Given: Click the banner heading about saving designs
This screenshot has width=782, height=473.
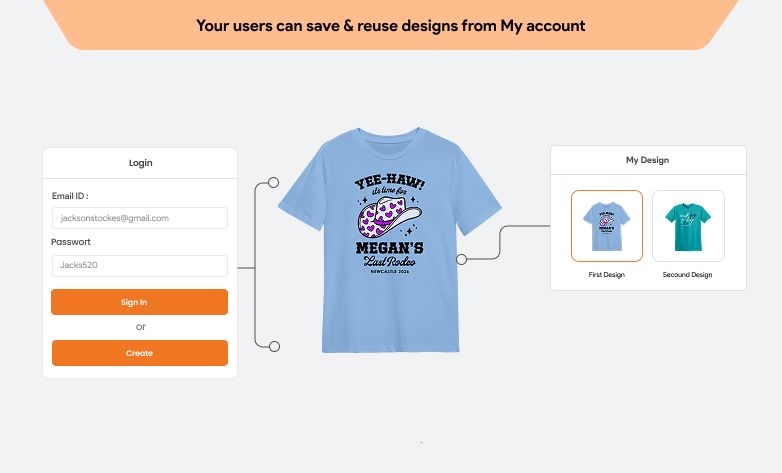Looking at the screenshot, I should click(391, 25).
